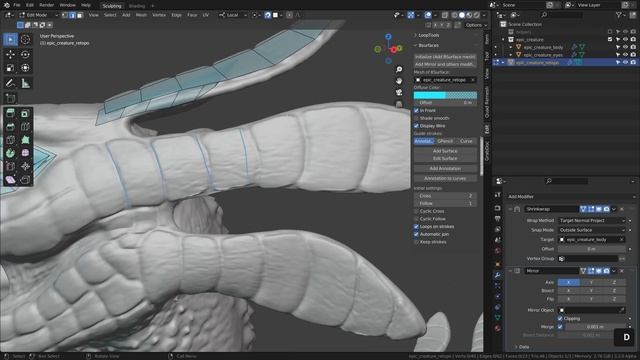Select the Knife tool
Image resolution: width=640 pixels, height=360 pixels.
click(x=11, y=140)
